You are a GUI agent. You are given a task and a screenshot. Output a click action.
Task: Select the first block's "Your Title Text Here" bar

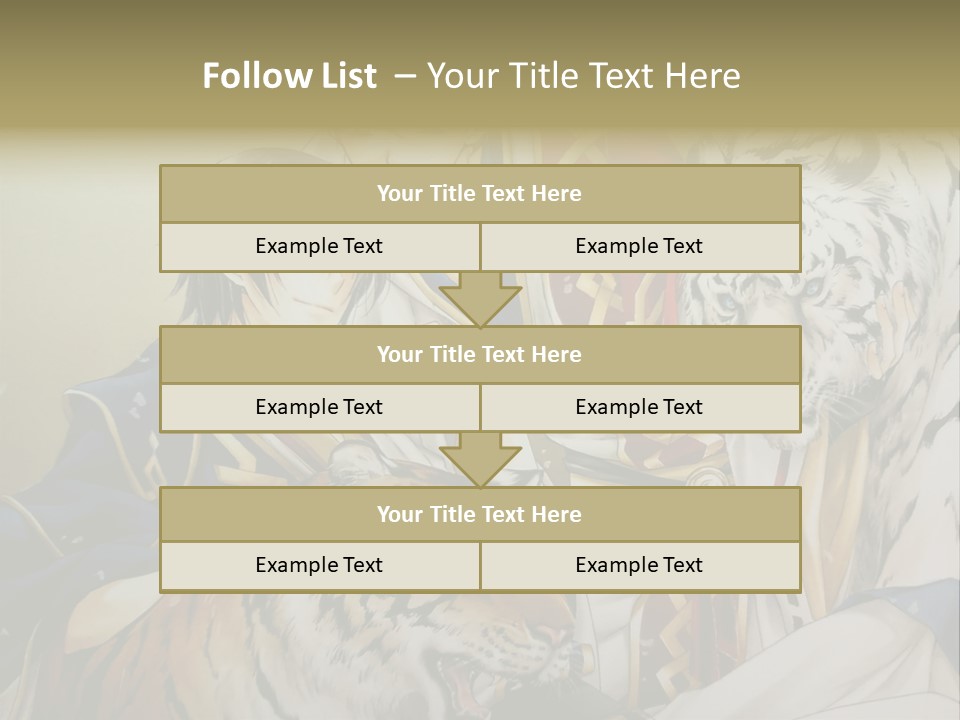click(480, 193)
